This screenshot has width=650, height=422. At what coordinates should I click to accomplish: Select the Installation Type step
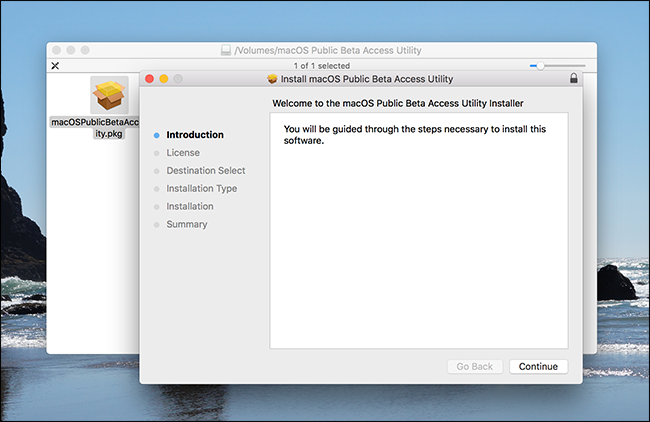point(201,188)
